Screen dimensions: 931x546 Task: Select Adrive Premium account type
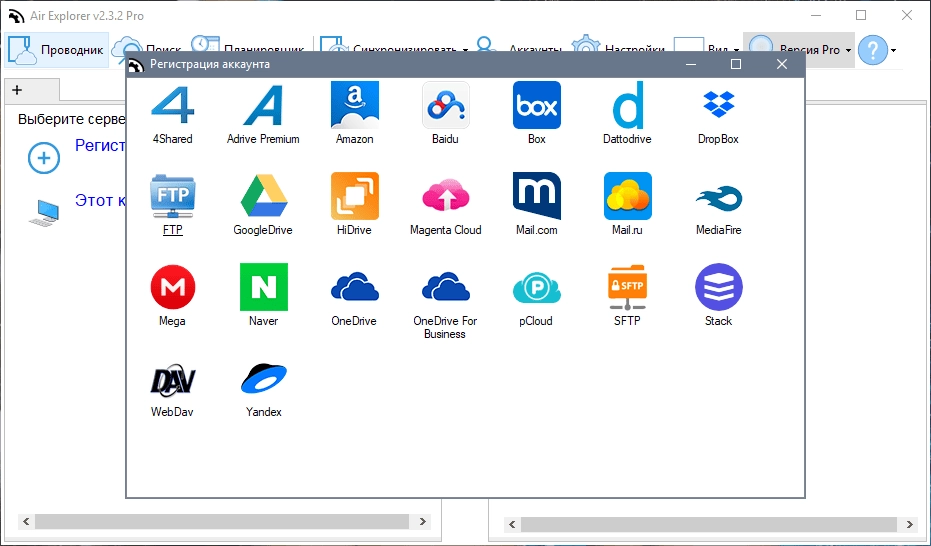click(263, 106)
